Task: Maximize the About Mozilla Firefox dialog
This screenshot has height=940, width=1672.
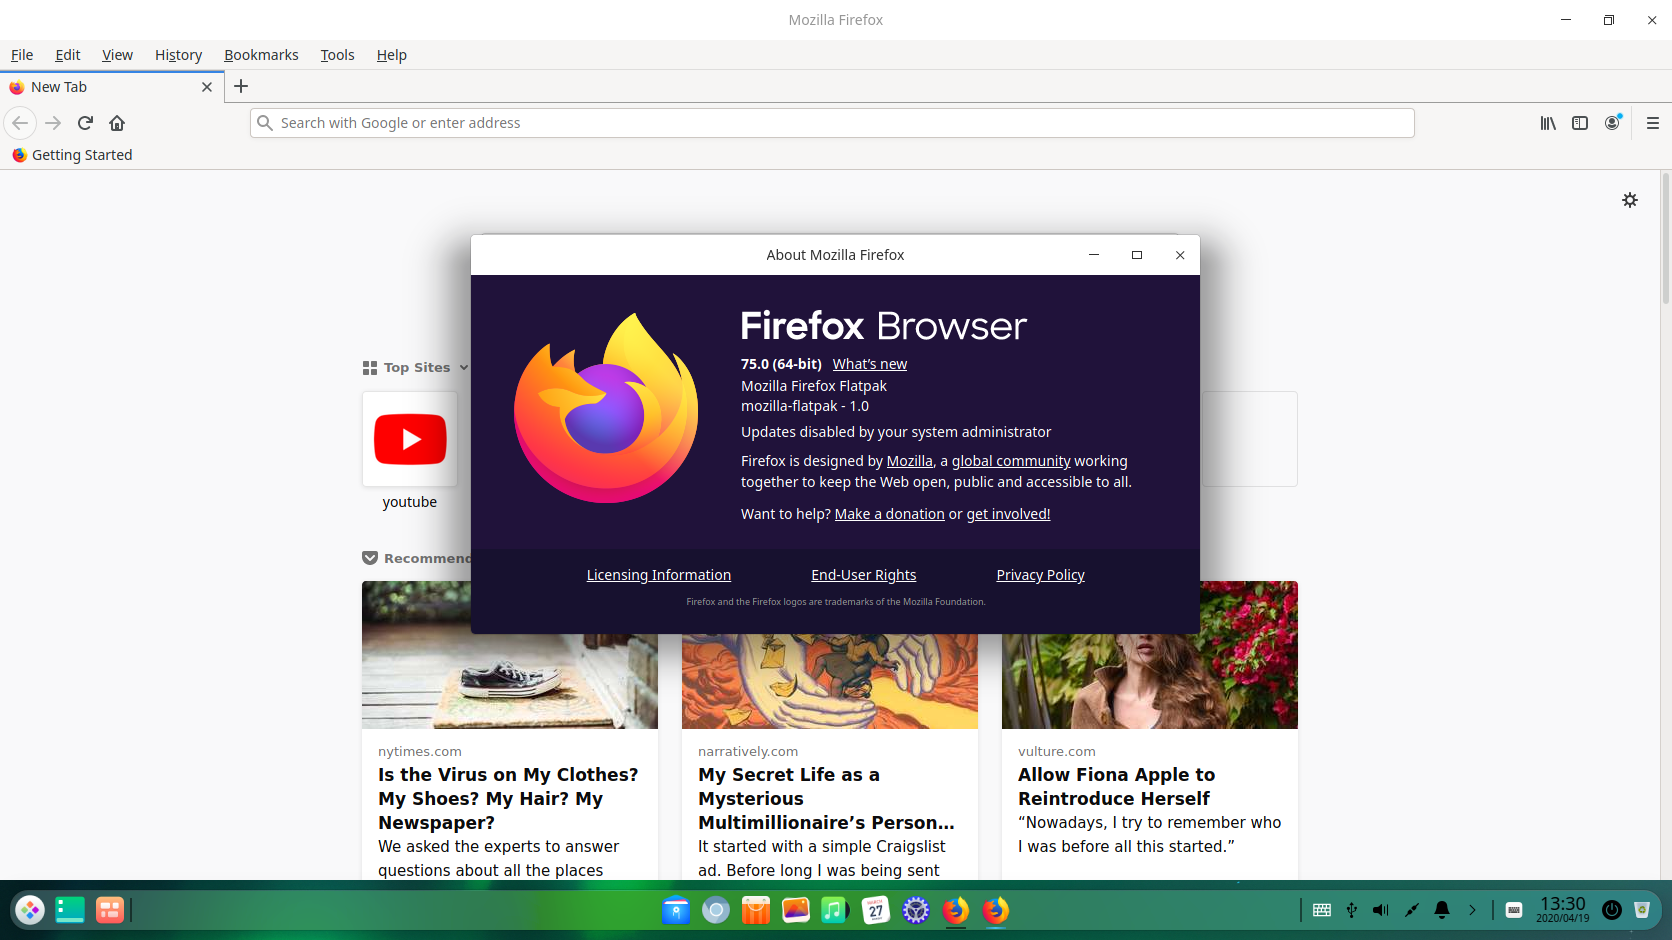Action: [x=1137, y=255]
